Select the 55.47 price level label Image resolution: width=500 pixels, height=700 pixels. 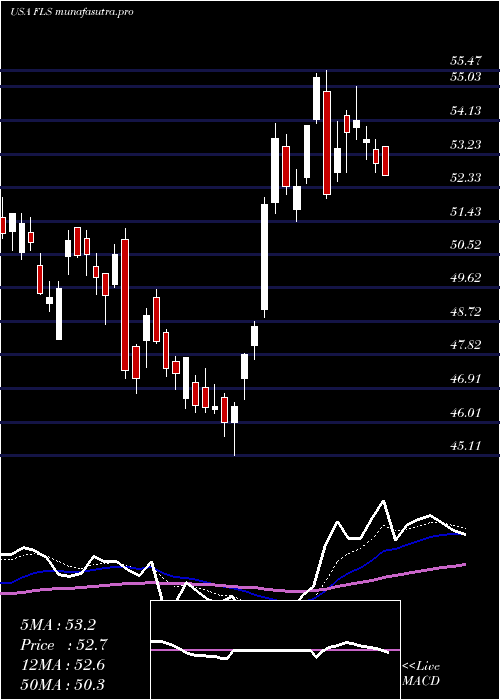pos(465,61)
